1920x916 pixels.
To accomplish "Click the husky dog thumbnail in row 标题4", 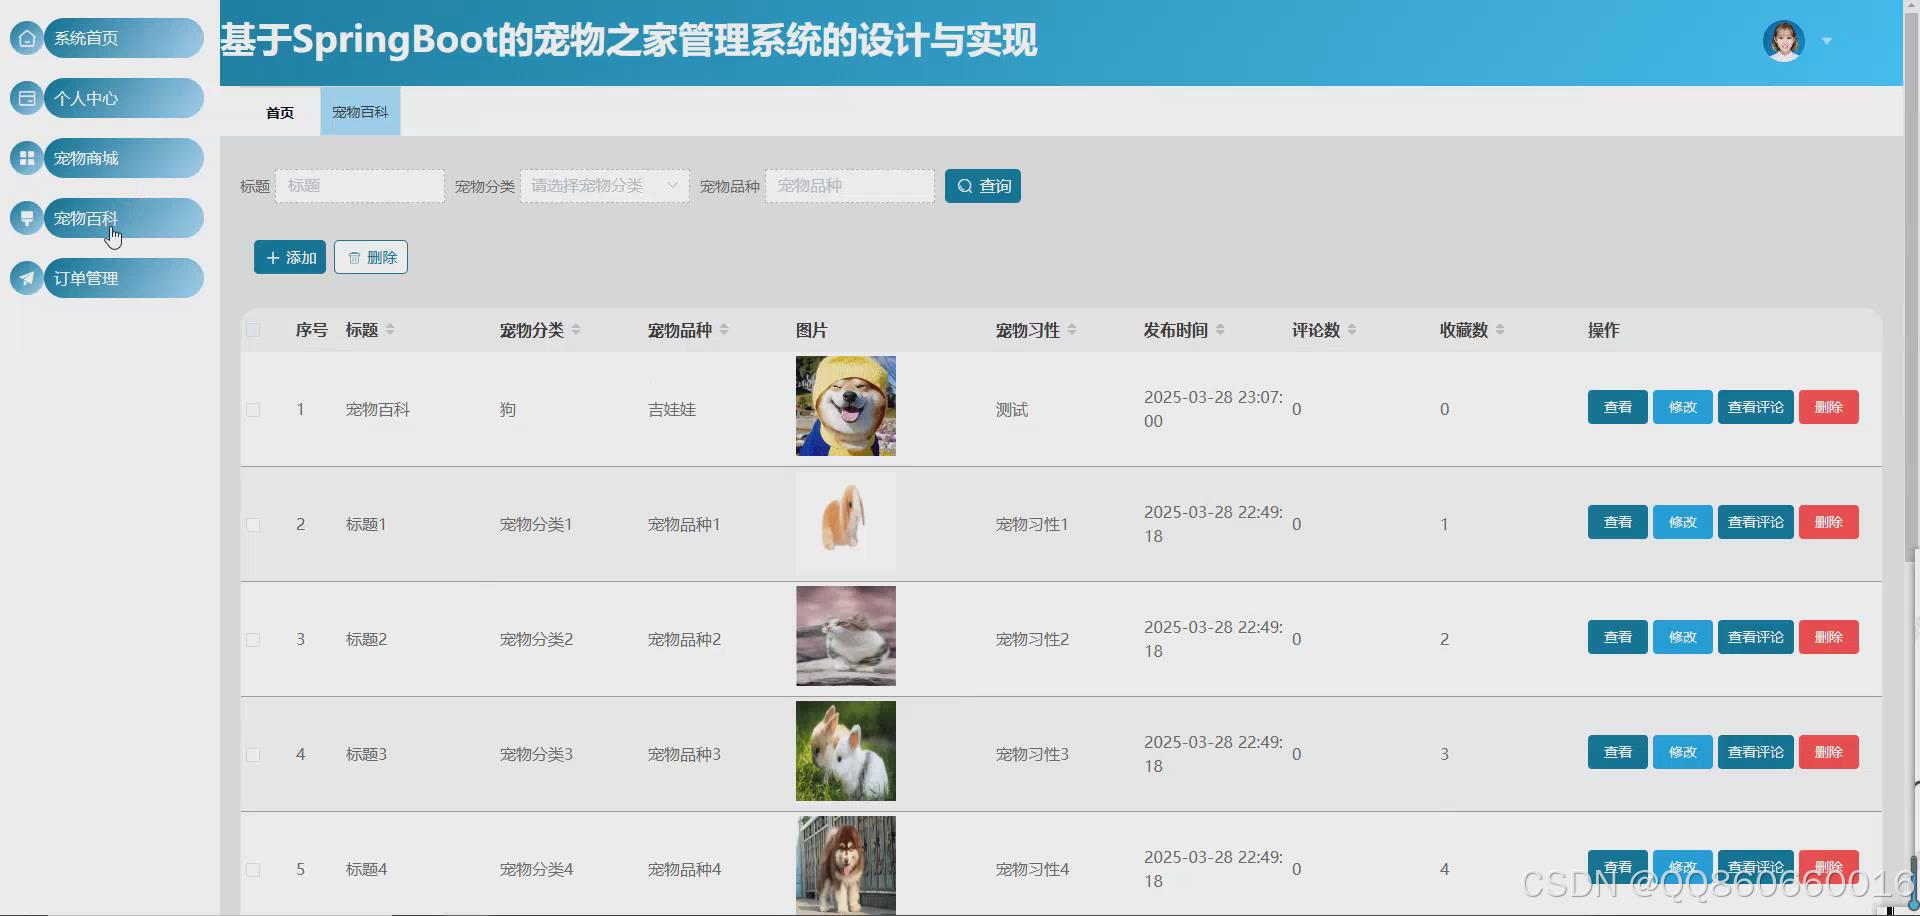I will tap(846, 865).
